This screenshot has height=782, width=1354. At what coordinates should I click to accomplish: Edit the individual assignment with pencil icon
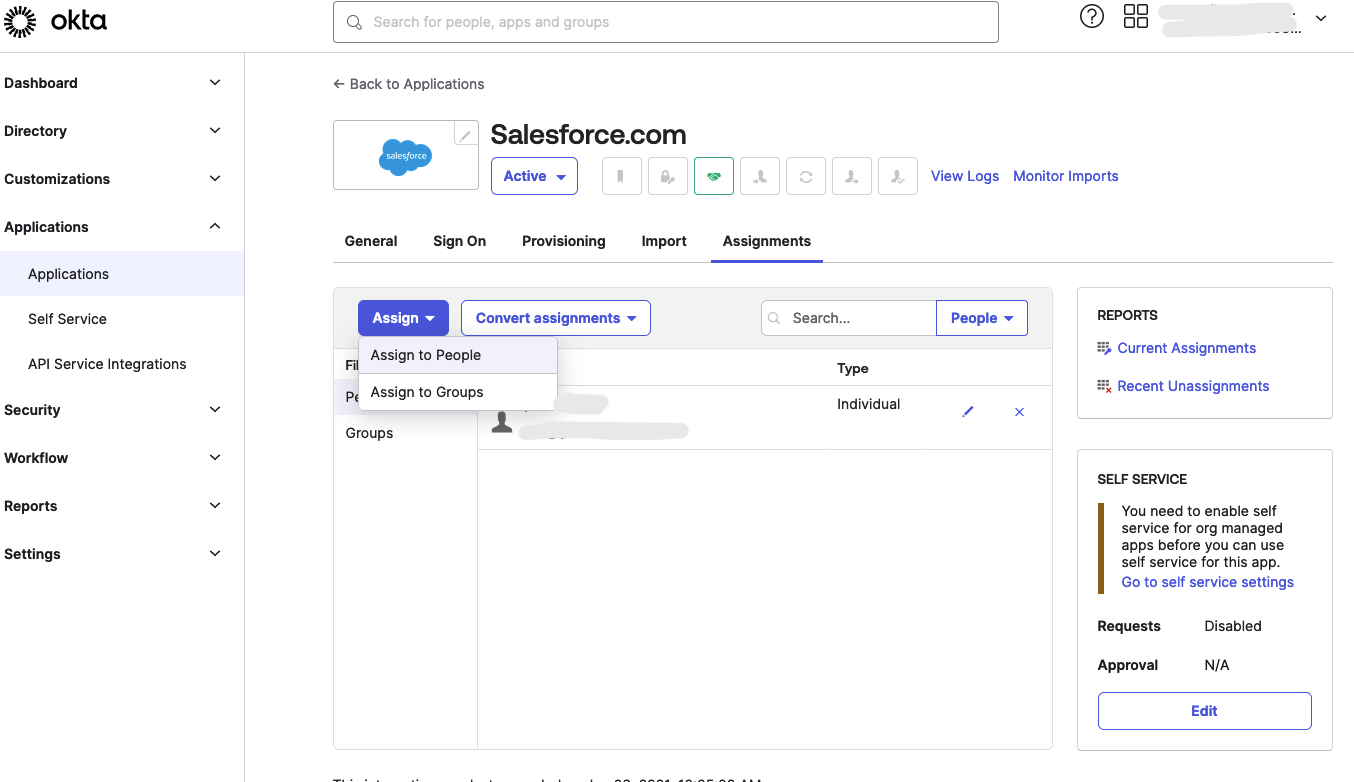click(x=967, y=412)
